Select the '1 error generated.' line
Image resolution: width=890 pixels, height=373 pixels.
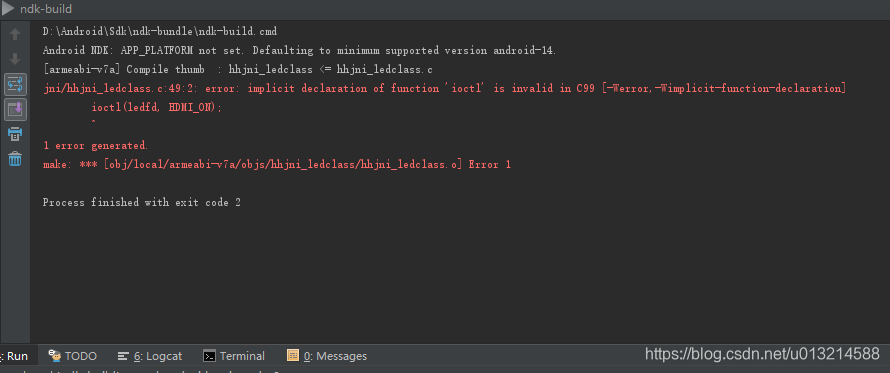coord(95,146)
